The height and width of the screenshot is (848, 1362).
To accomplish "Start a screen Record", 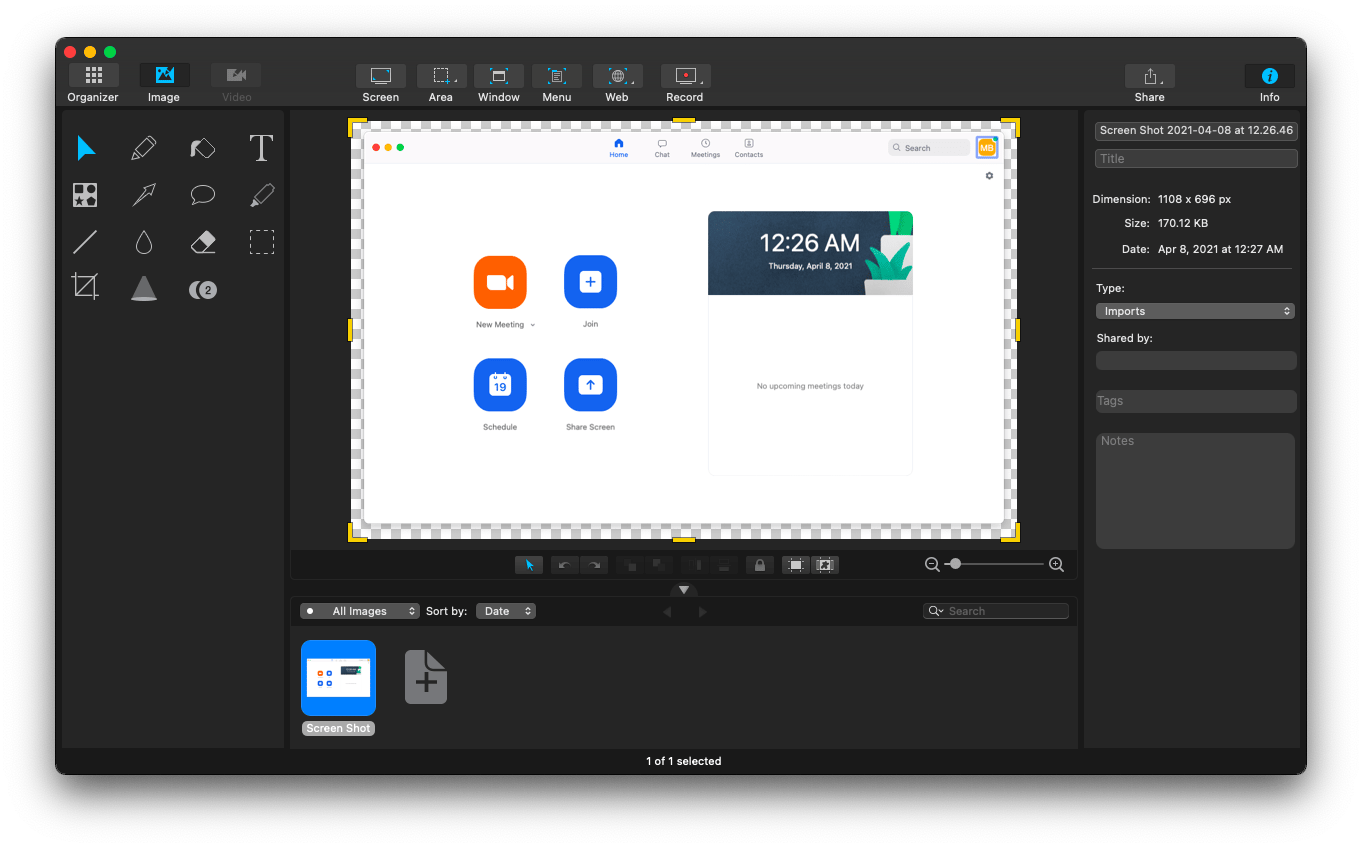I will point(685,83).
